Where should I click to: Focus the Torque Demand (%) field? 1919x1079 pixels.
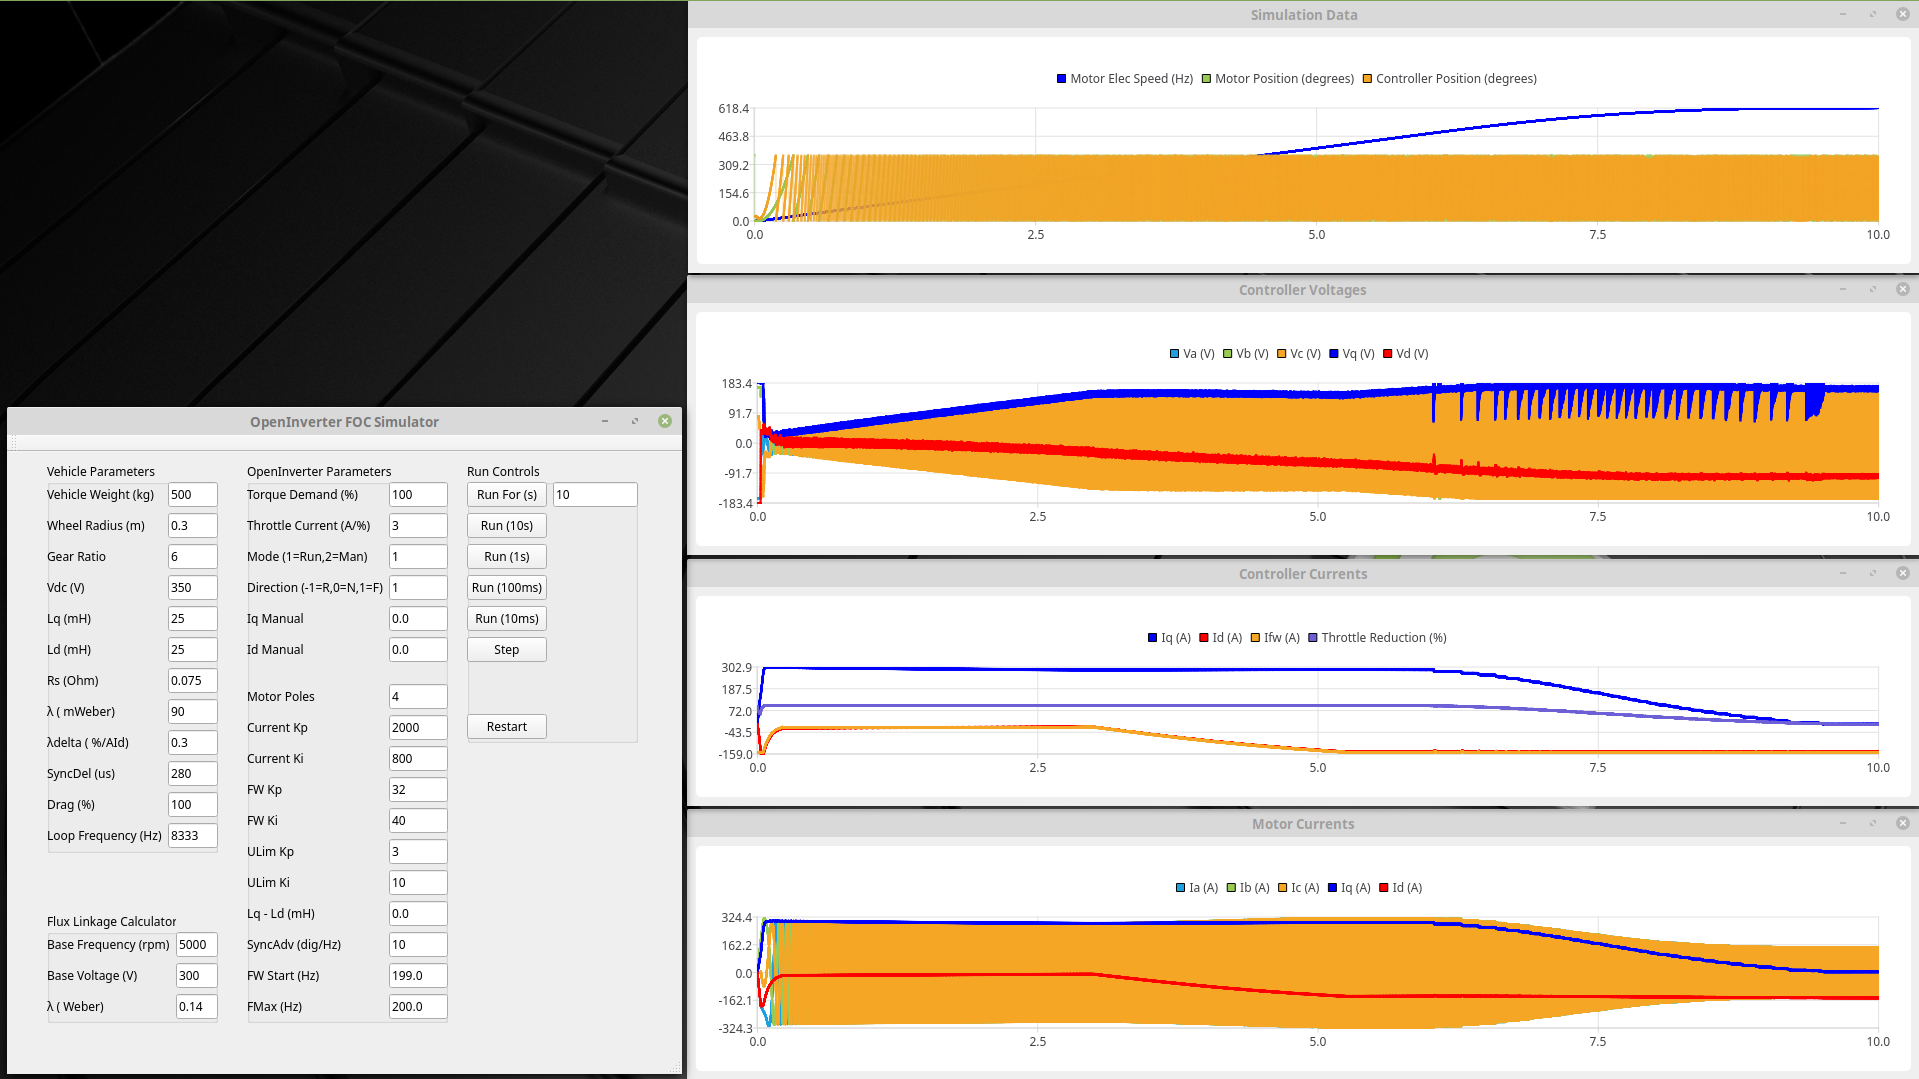pos(417,495)
